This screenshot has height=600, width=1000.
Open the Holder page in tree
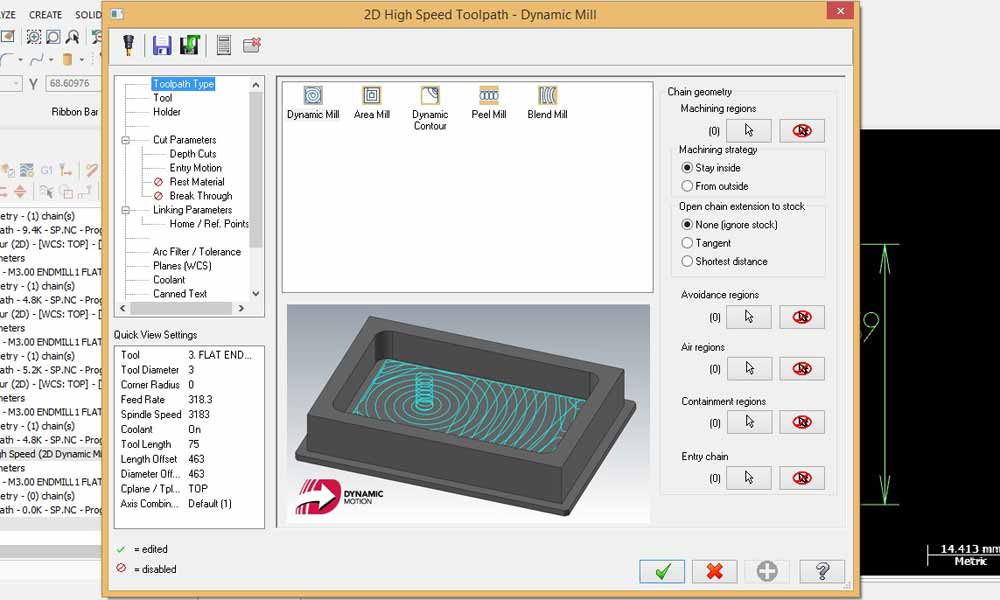[x=166, y=112]
